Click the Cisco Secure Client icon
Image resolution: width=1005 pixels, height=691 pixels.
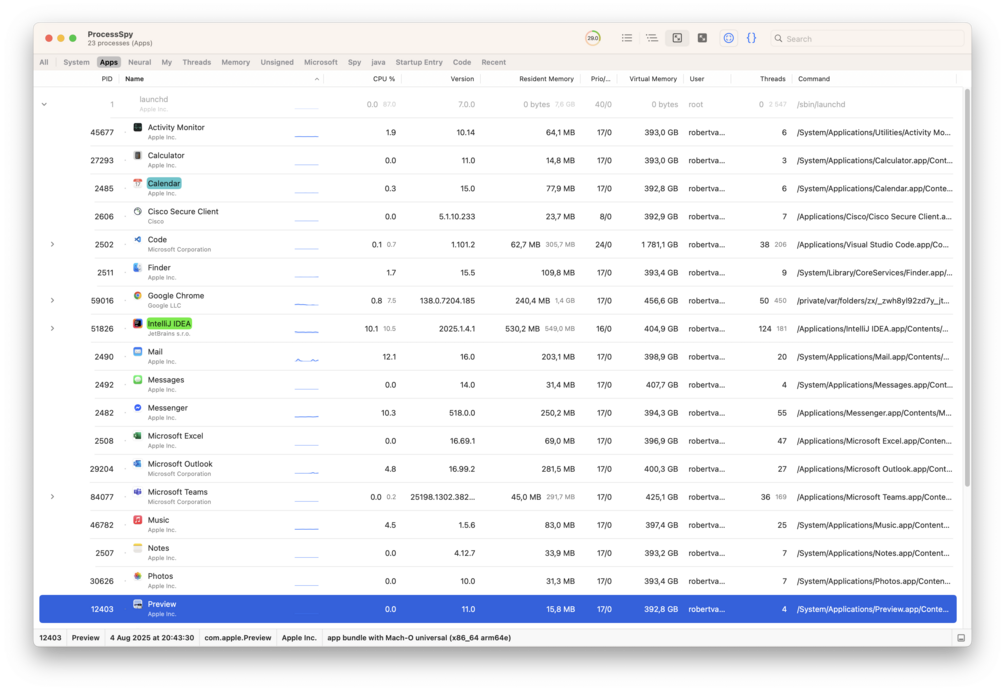coord(137,212)
